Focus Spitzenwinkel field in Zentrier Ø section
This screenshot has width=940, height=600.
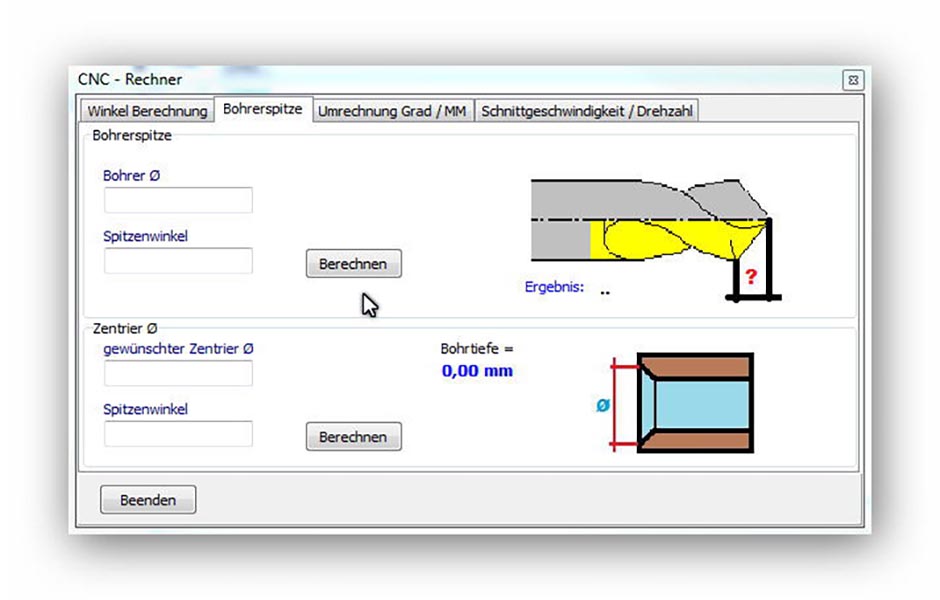(178, 434)
